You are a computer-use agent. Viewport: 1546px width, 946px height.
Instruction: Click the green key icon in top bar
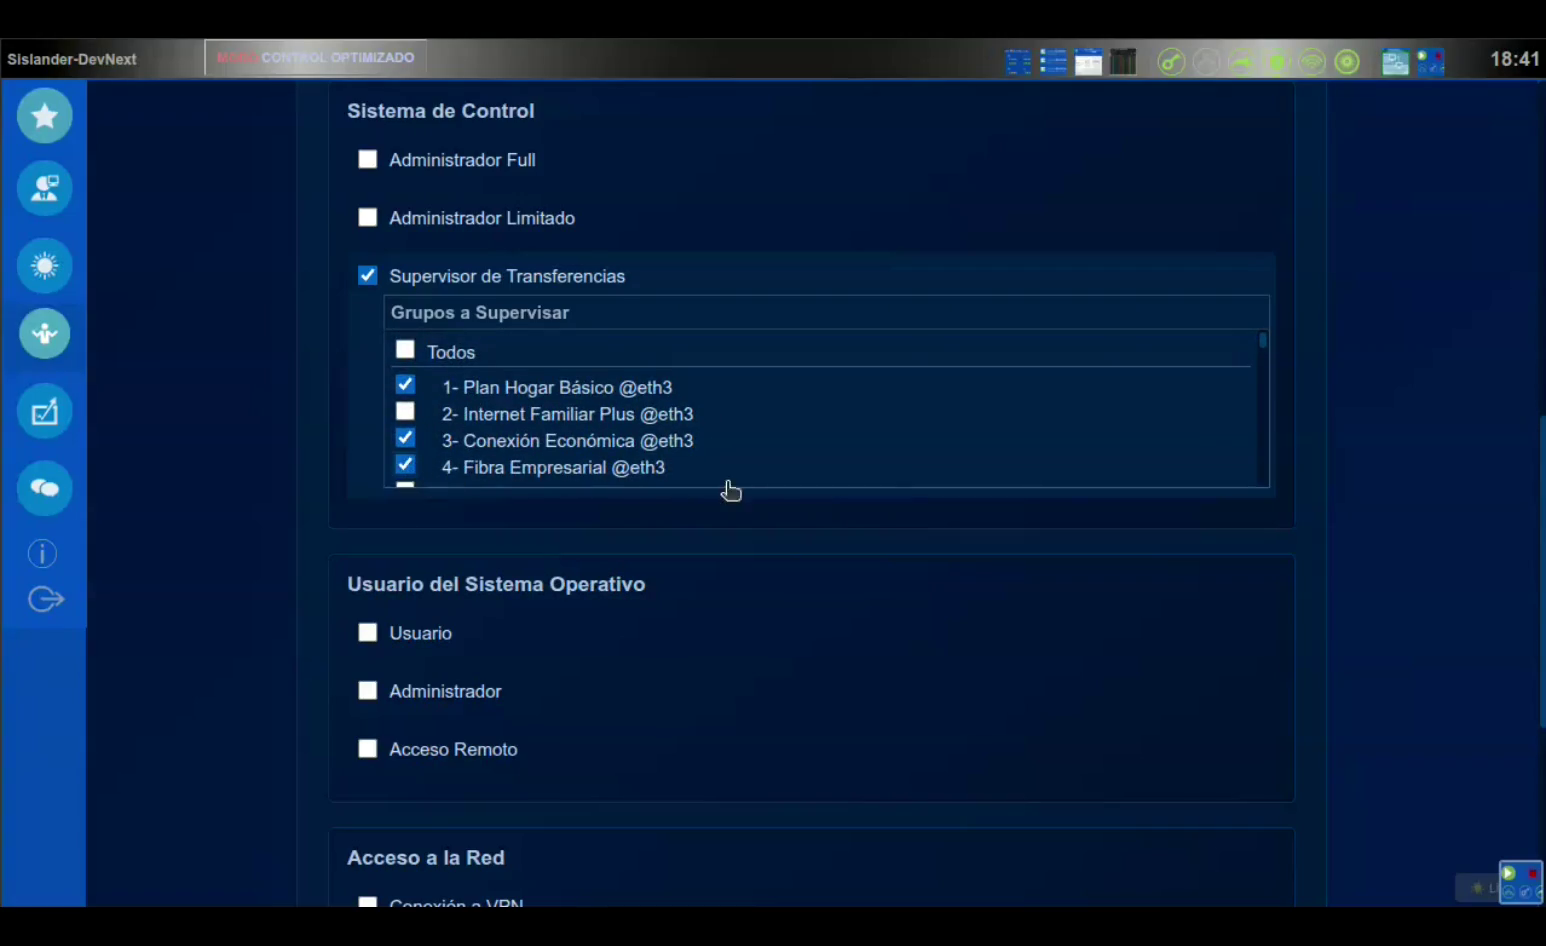point(1171,62)
